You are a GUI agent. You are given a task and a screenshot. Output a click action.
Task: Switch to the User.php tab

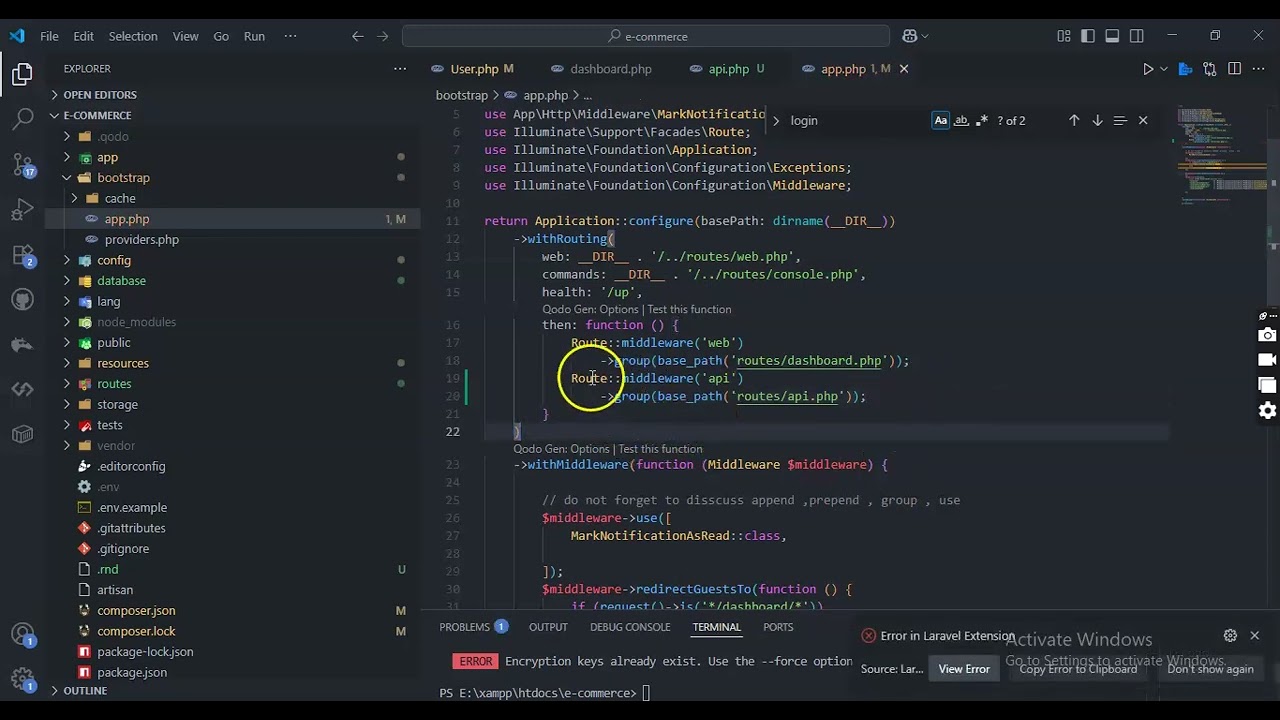coord(474,69)
